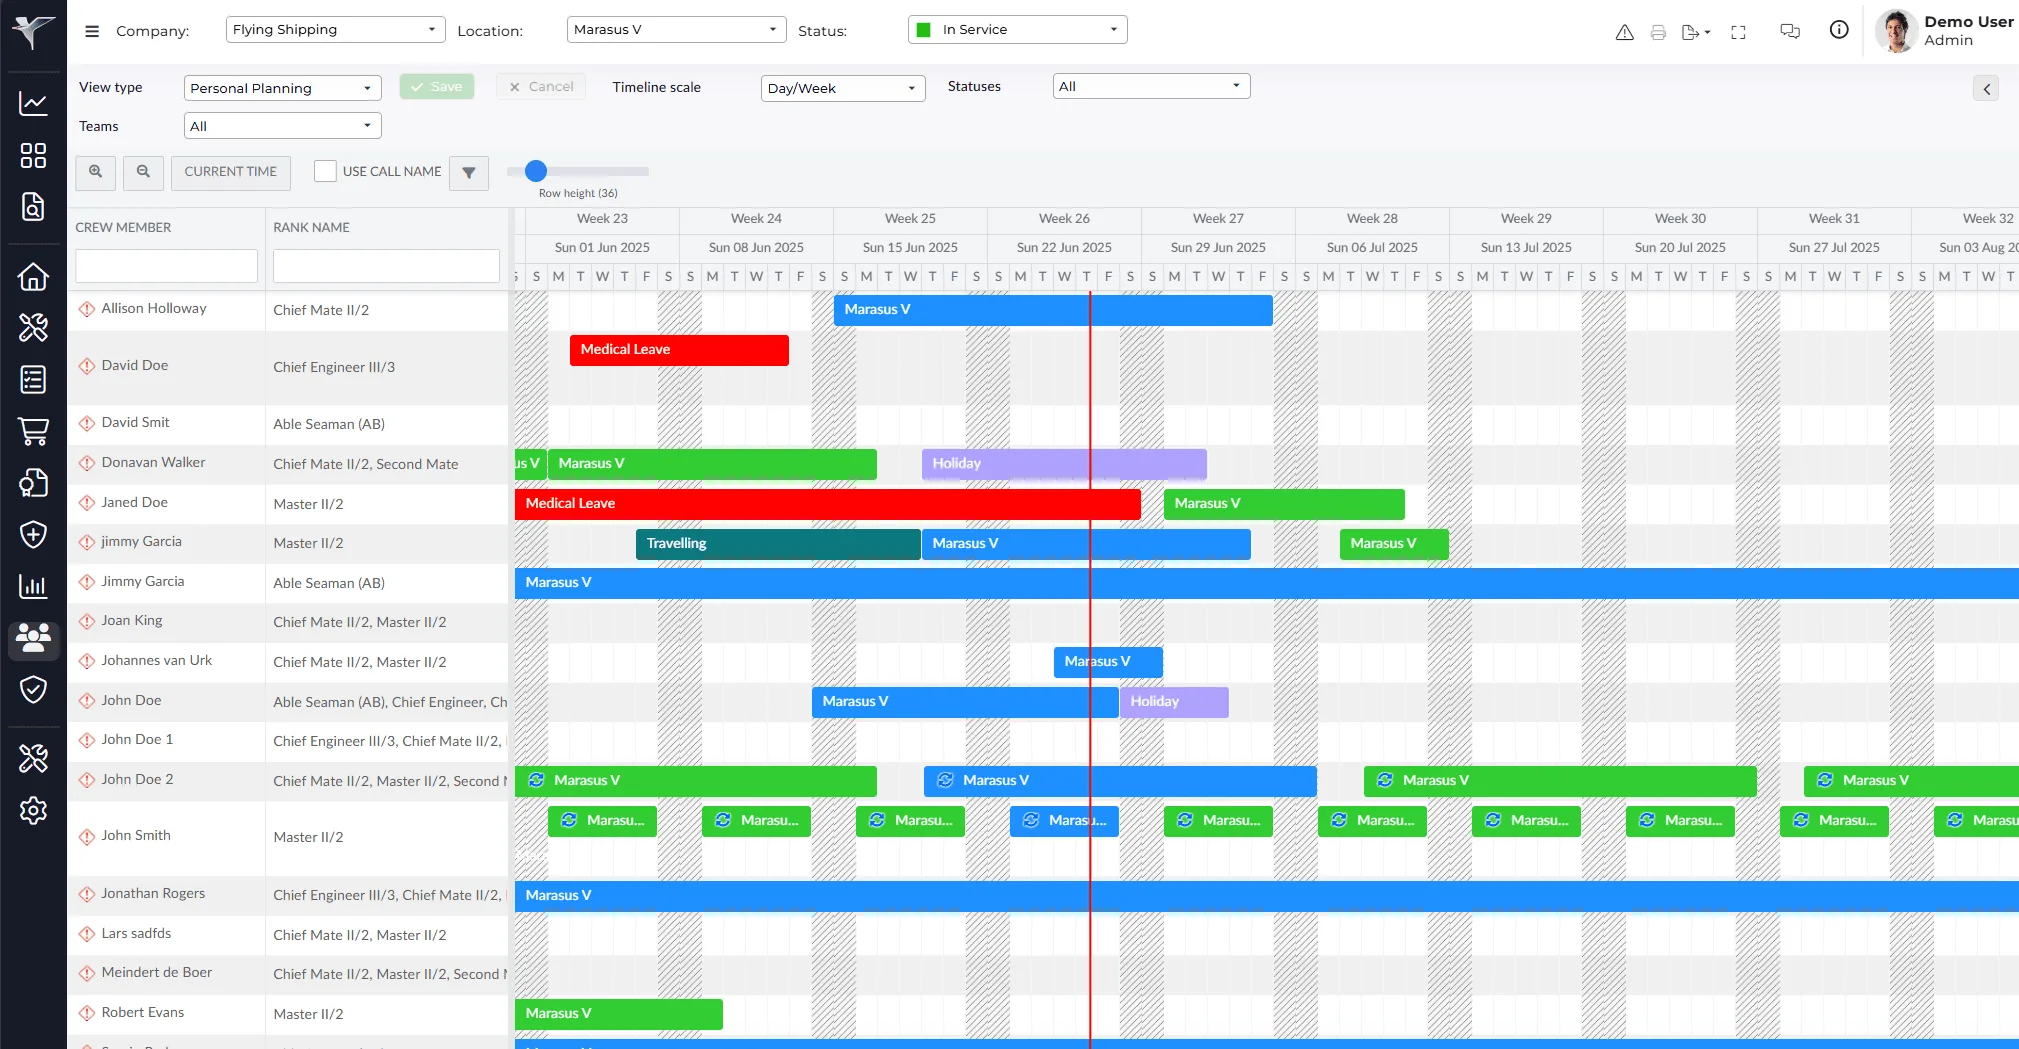Enable the Use Call Name checkbox
This screenshot has width=2019, height=1049.
(x=325, y=171)
